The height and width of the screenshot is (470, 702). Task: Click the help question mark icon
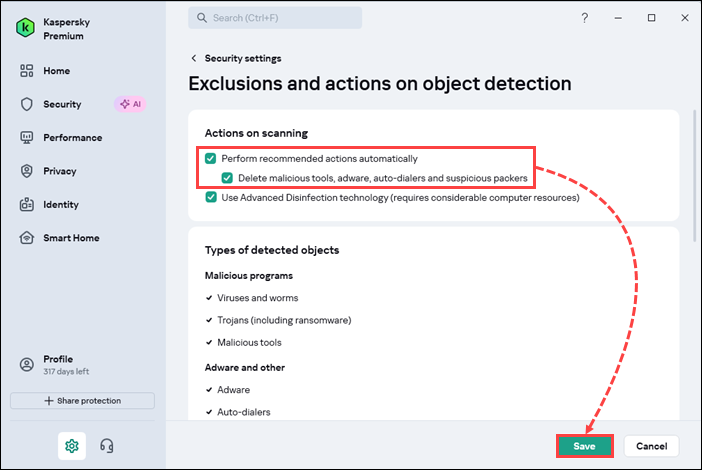585,18
